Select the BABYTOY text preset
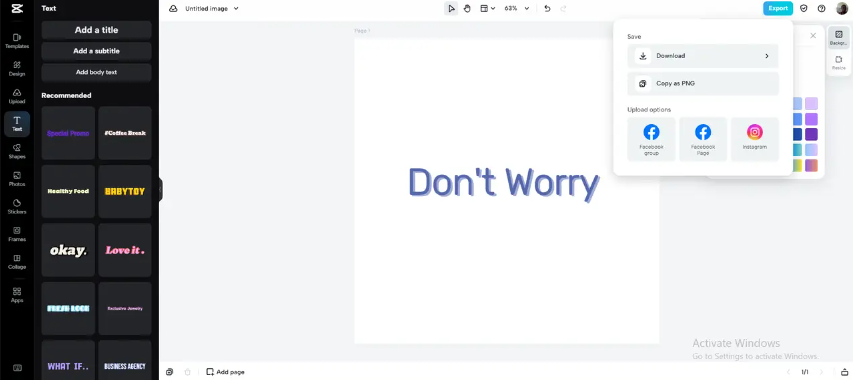Screen dimensions: 853x380 pyautogui.click(x=125, y=191)
